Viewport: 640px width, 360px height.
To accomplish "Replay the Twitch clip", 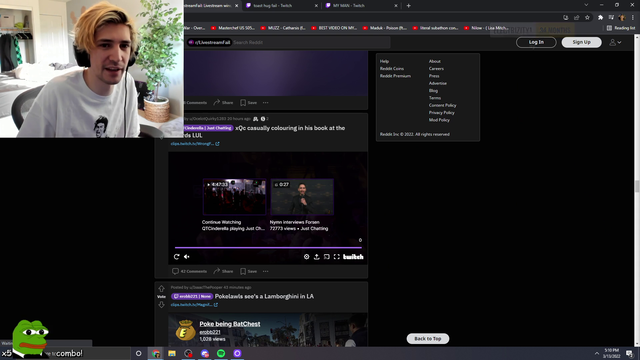I will click(x=176, y=257).
